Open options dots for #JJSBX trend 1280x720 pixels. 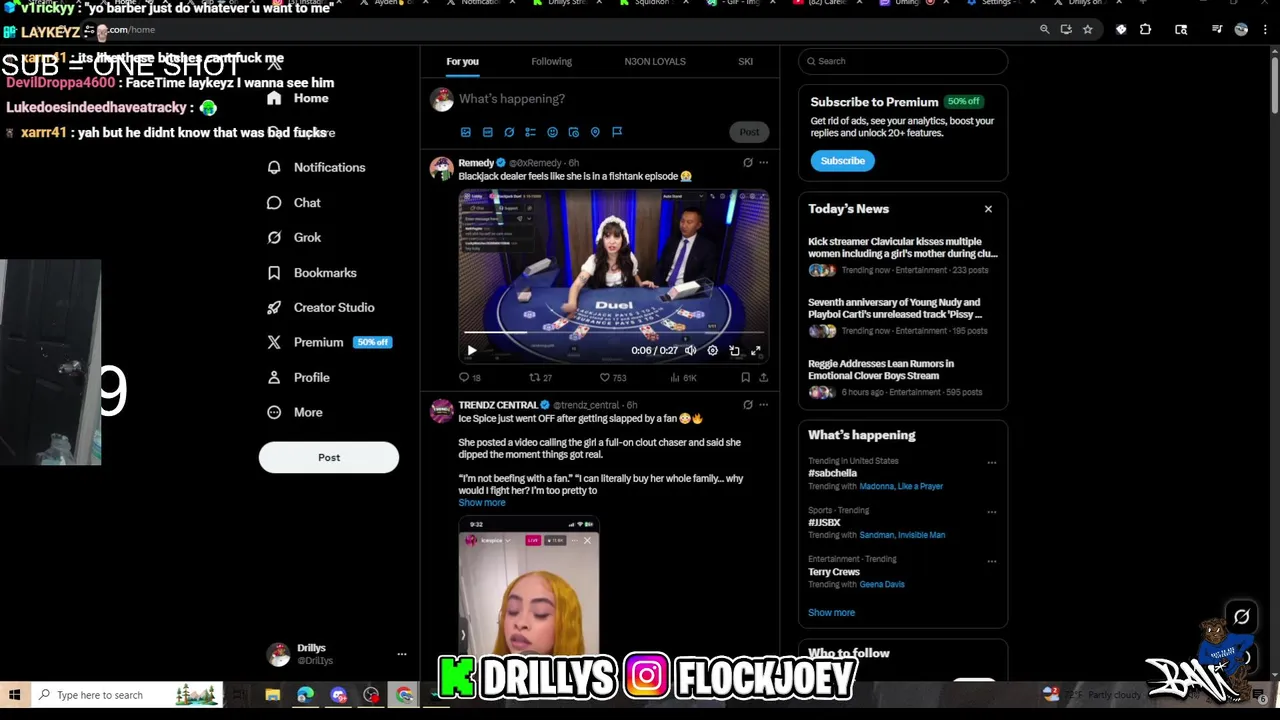click(992, 512)
